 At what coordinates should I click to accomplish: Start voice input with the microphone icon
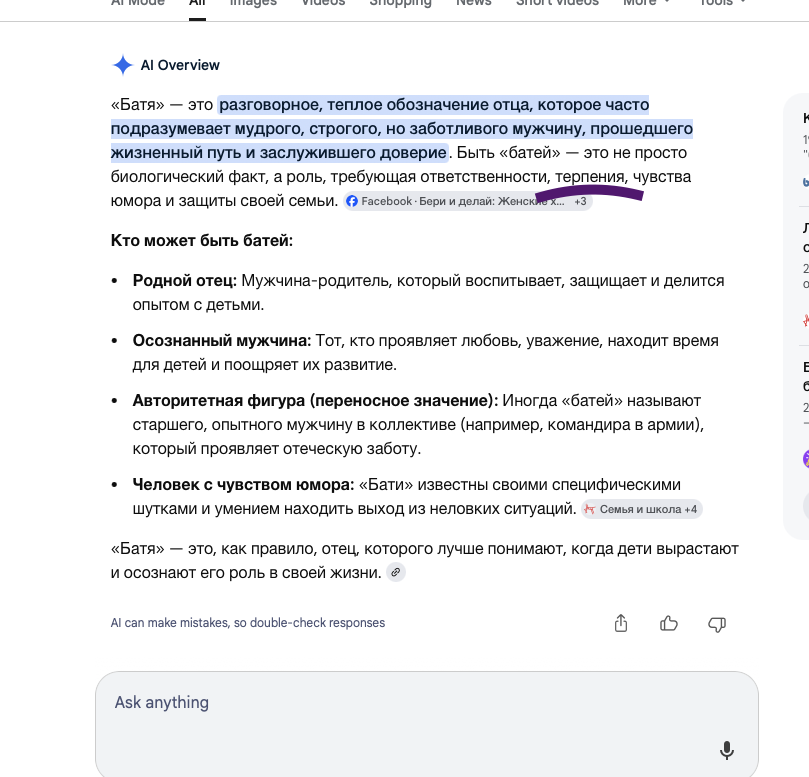(726, 750)
